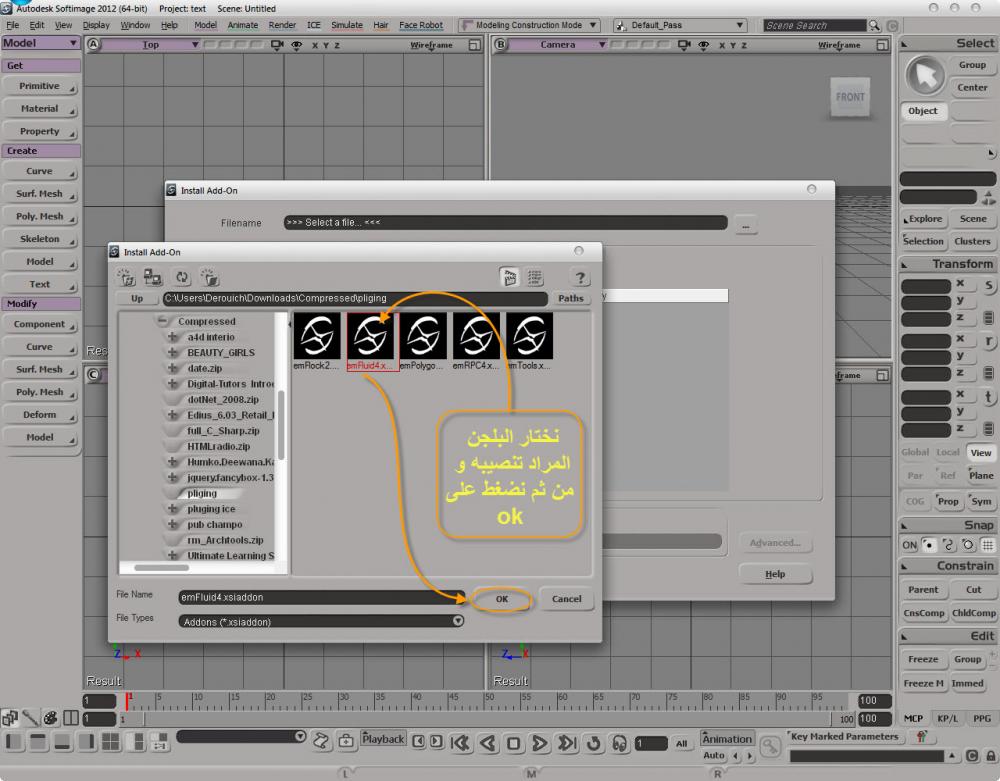Switch file browser to thumbnail view
Image resolution: width=1000 pixels, height=781 pixels.
pyautogui.click(x=510, y=277)
